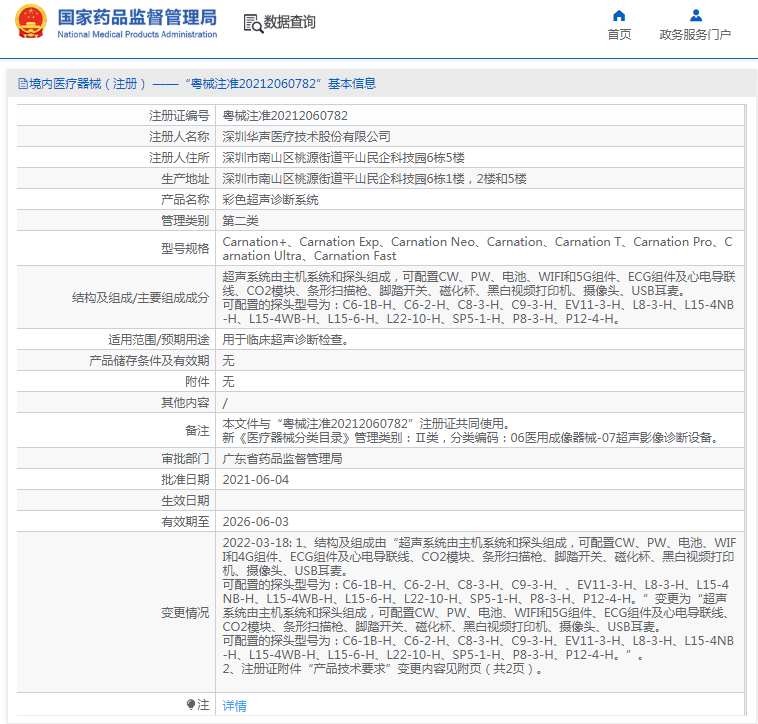Click the 数据查询 header label
This screenshot has width=758, height=724.
click(290, 22)
